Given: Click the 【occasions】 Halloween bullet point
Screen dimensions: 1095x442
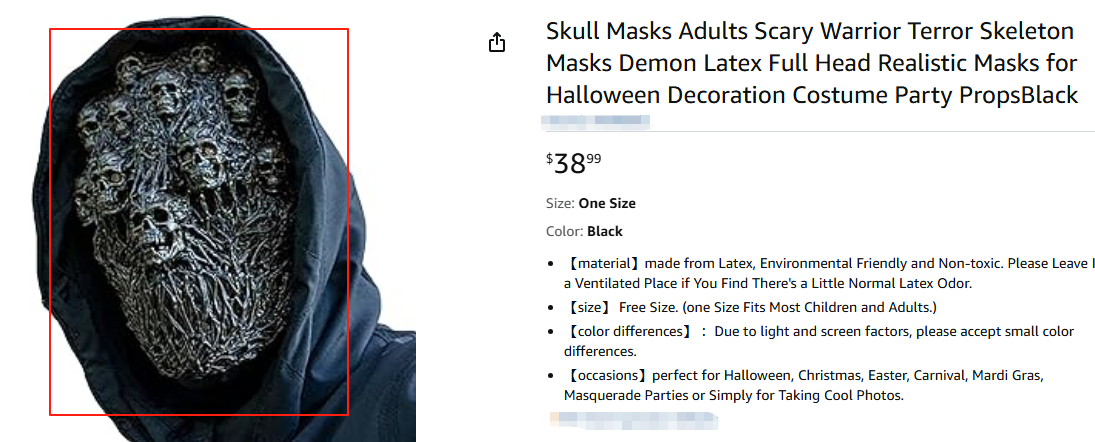Looking at the screenshot, I should 803,376.
